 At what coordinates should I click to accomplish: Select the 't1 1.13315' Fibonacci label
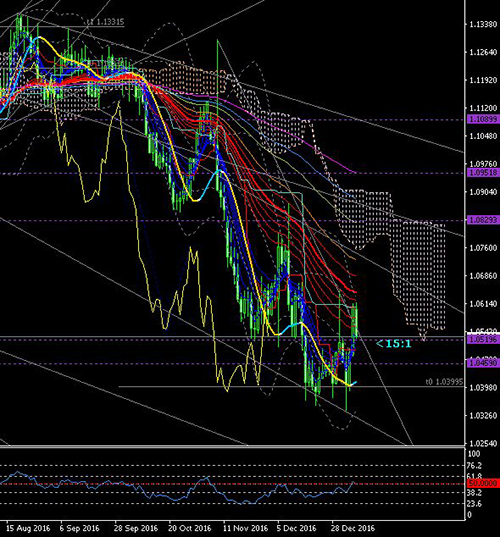[105, 22]
